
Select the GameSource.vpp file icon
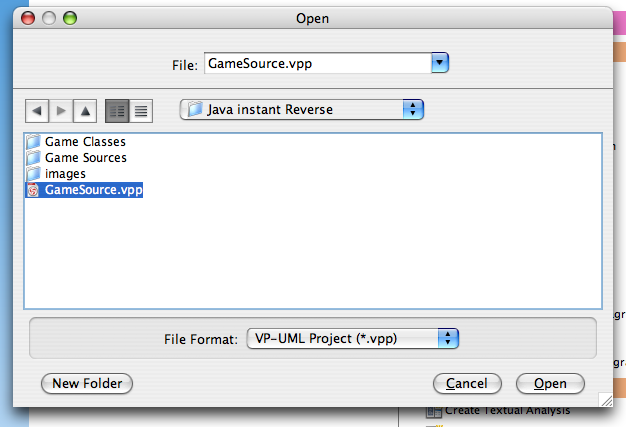[33, 190]
